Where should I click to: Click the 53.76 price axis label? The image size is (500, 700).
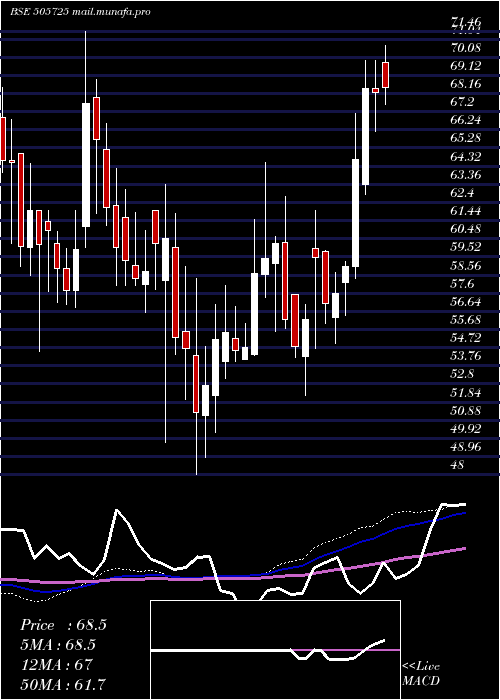466,356
